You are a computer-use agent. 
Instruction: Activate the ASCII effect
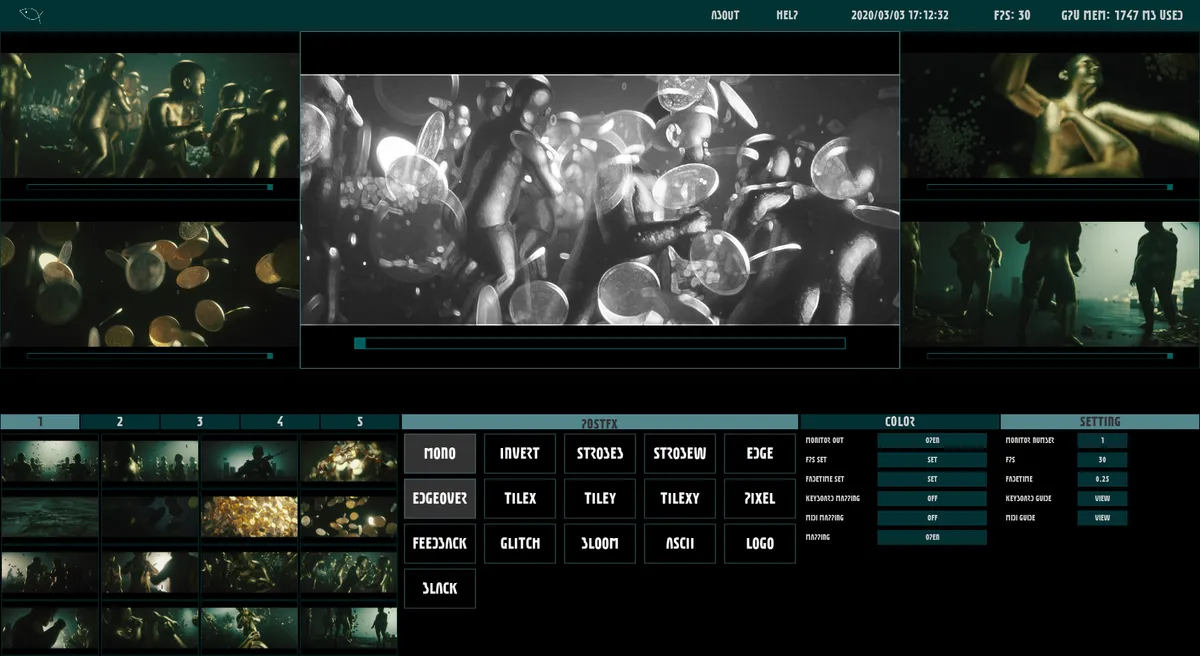[680, 543]
